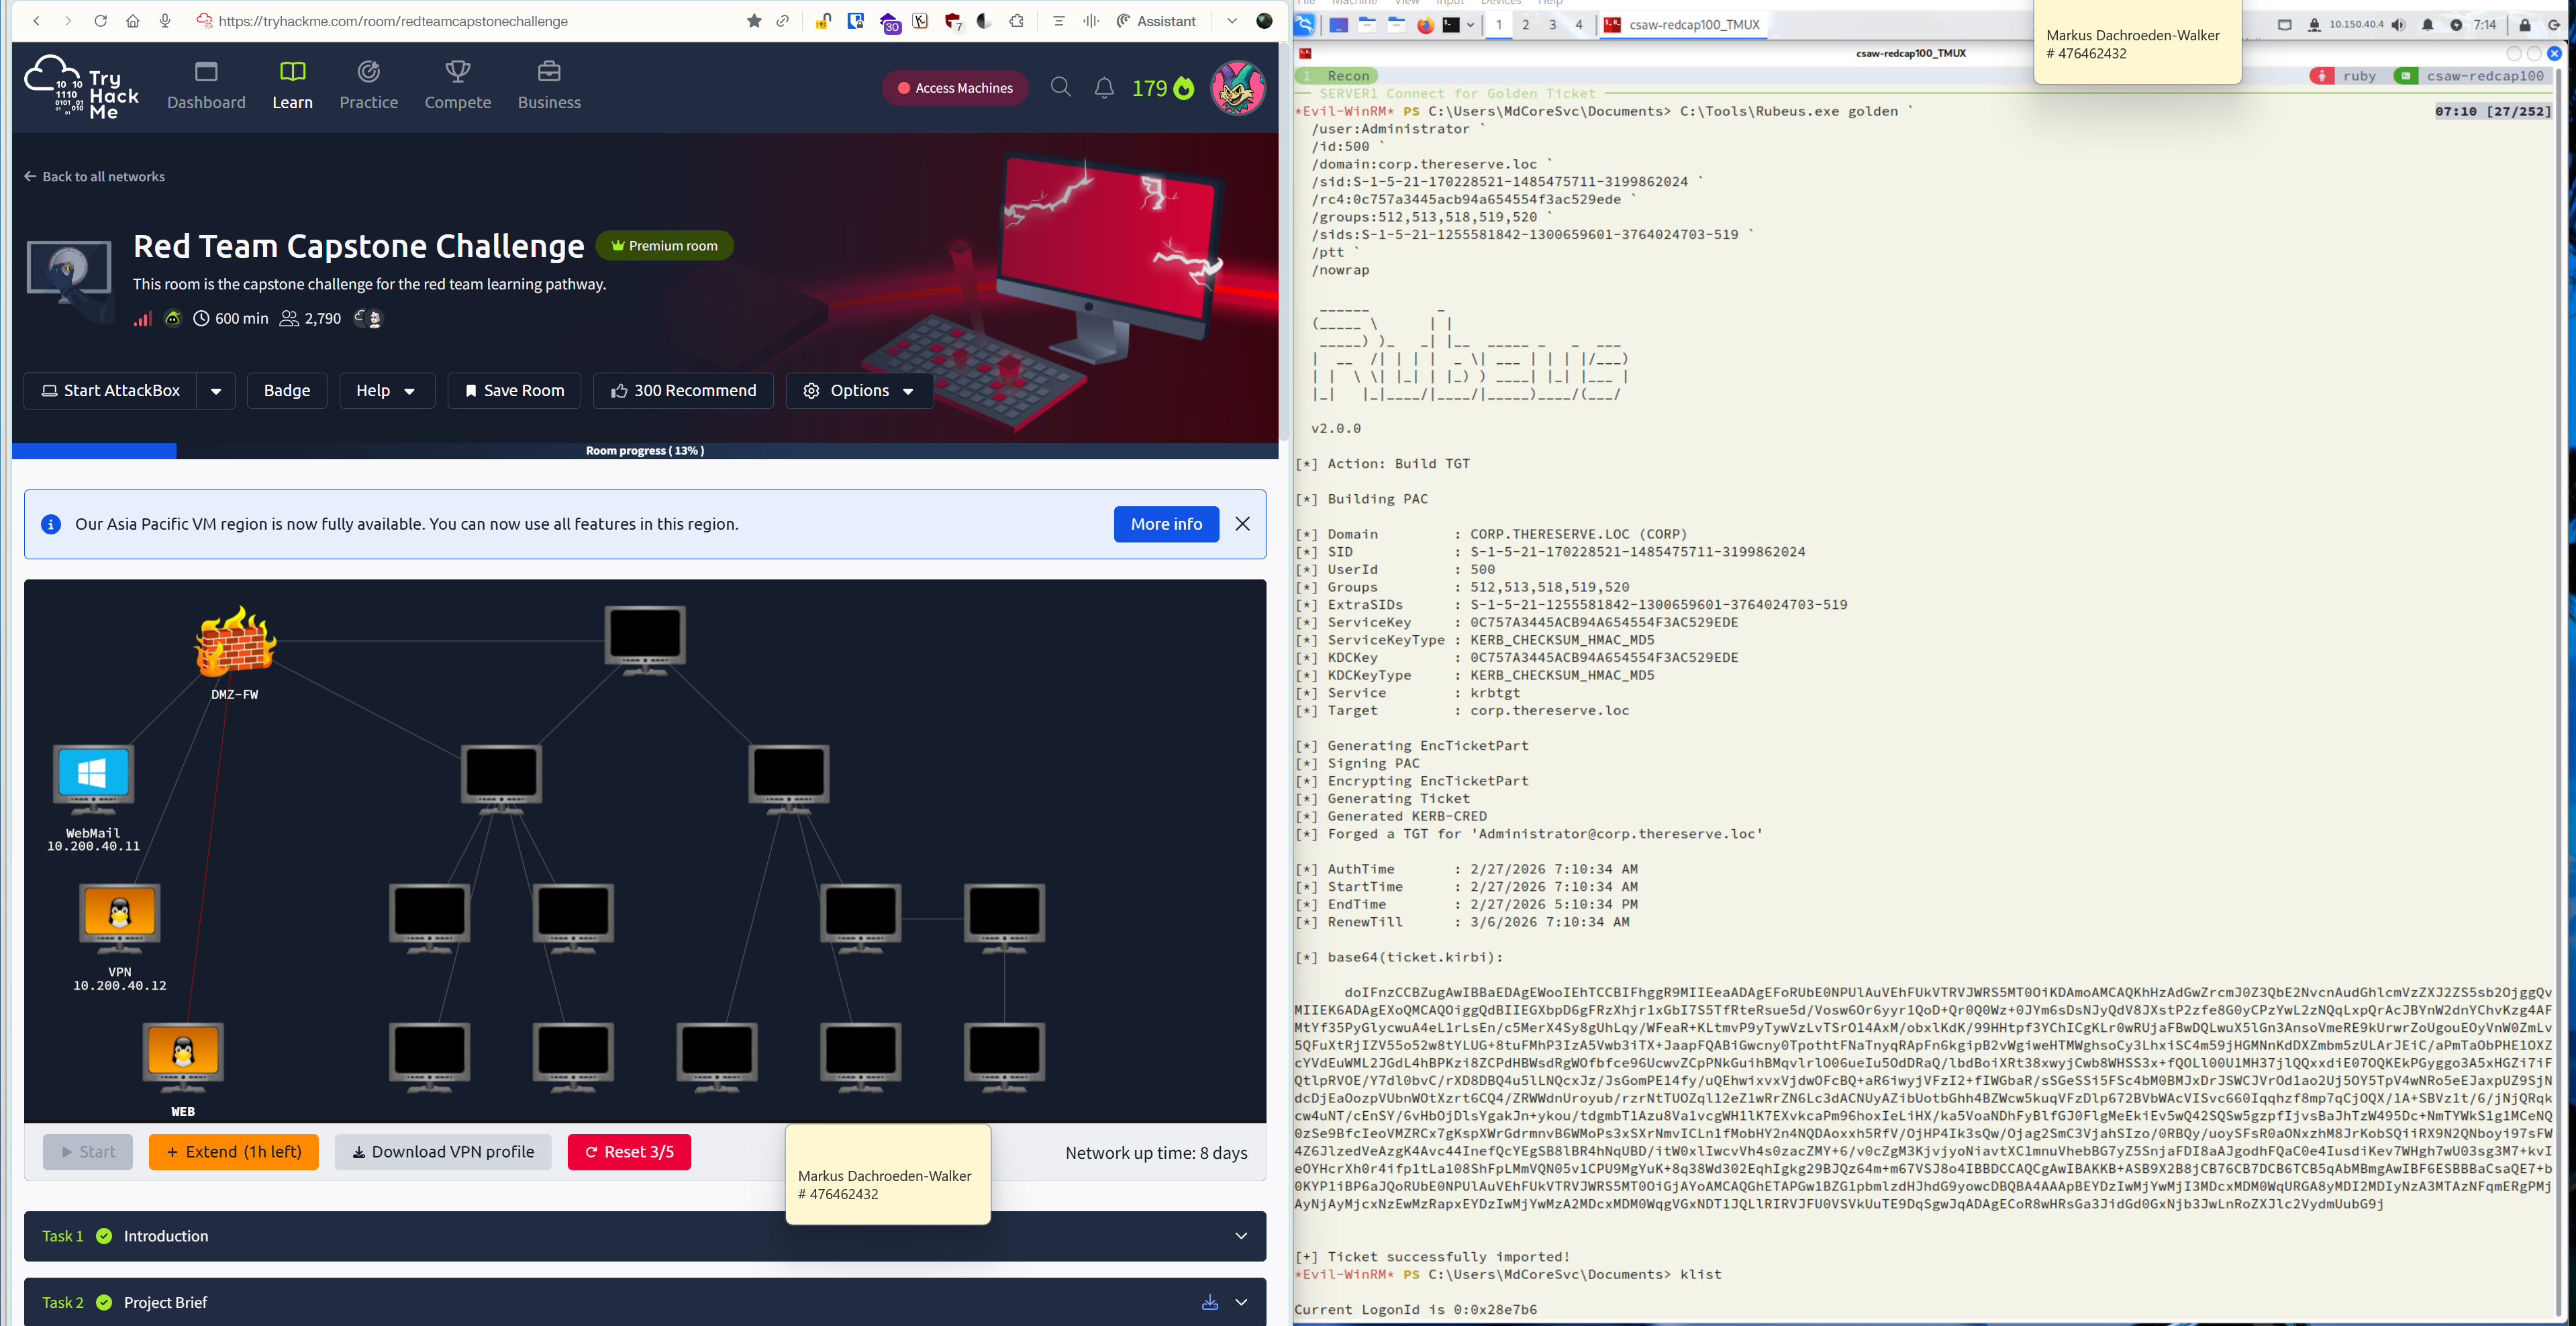Viewport: 2576px width, 1326px height.
Task: Switch to the Compete navigation tab
Action: [457, 85]
